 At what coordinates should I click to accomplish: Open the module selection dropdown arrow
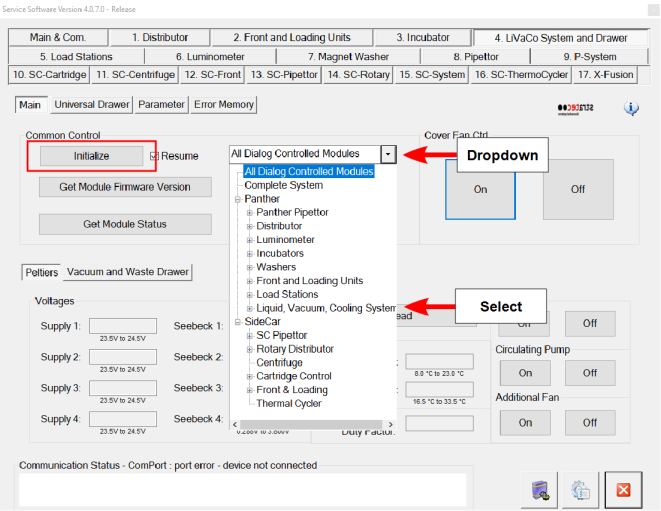388,154
